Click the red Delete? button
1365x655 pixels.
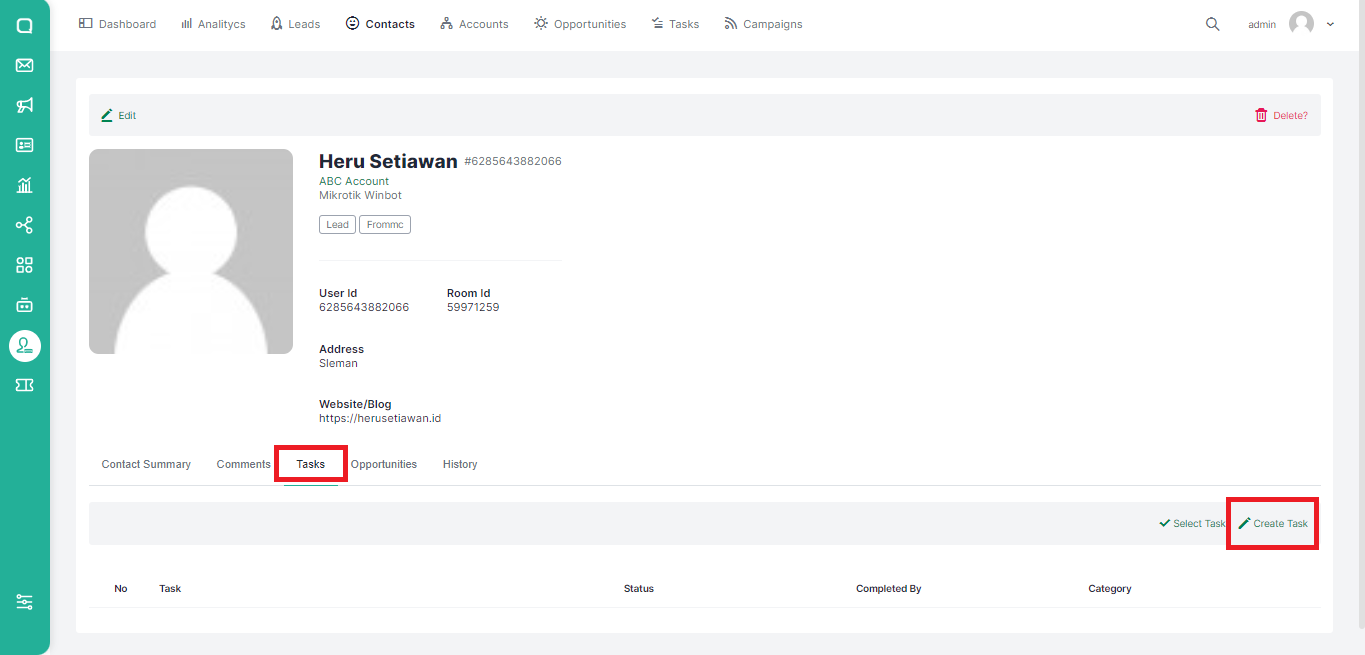(1281, 115)
